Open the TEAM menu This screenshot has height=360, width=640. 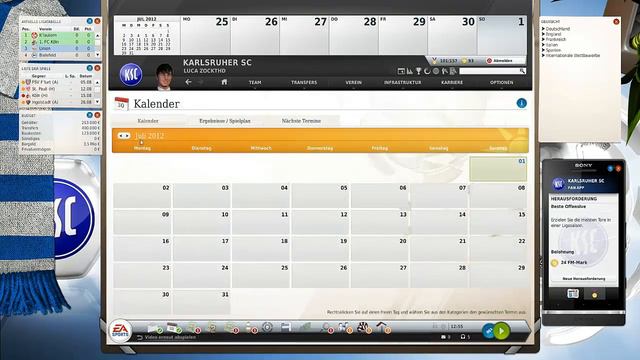(x=255, y=82)
